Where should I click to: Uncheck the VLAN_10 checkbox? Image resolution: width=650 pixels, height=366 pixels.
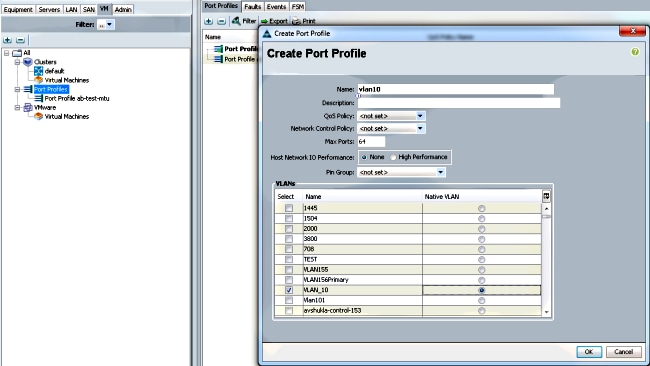289,290
